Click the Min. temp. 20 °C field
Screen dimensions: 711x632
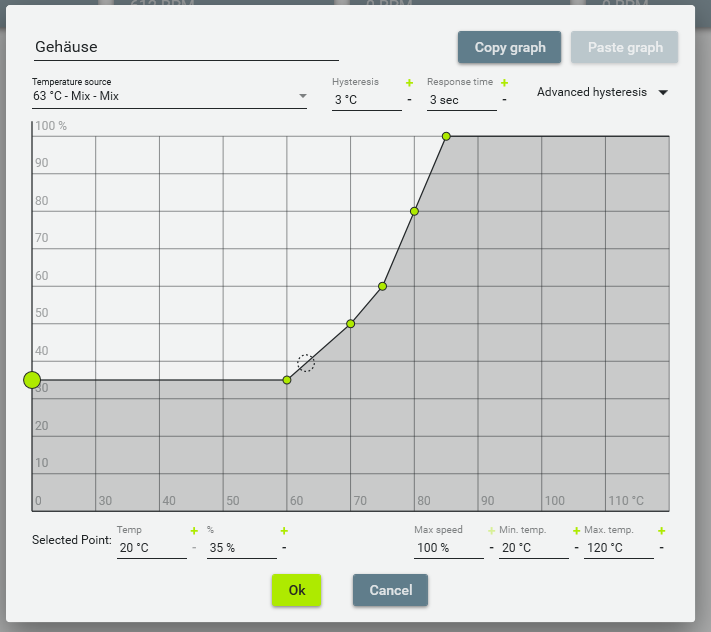[534, 548]
